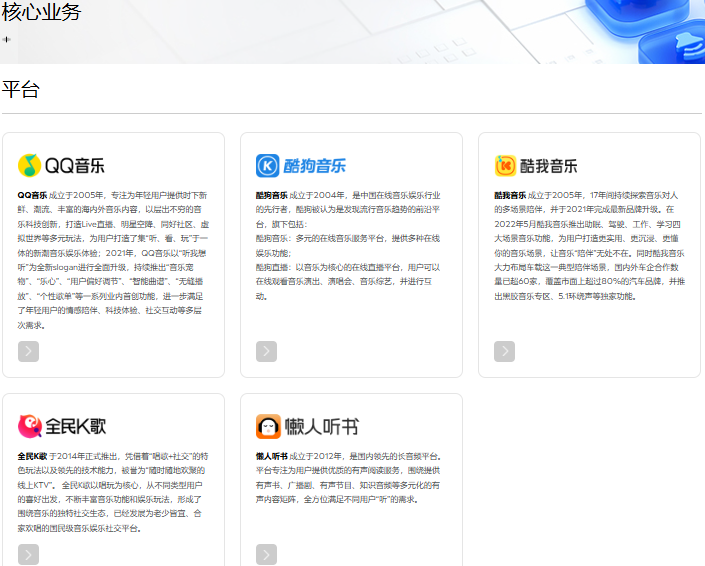Open the arrow button in QQ音乐 card
This screenshot has height=566, width=705.
(28, 351)
